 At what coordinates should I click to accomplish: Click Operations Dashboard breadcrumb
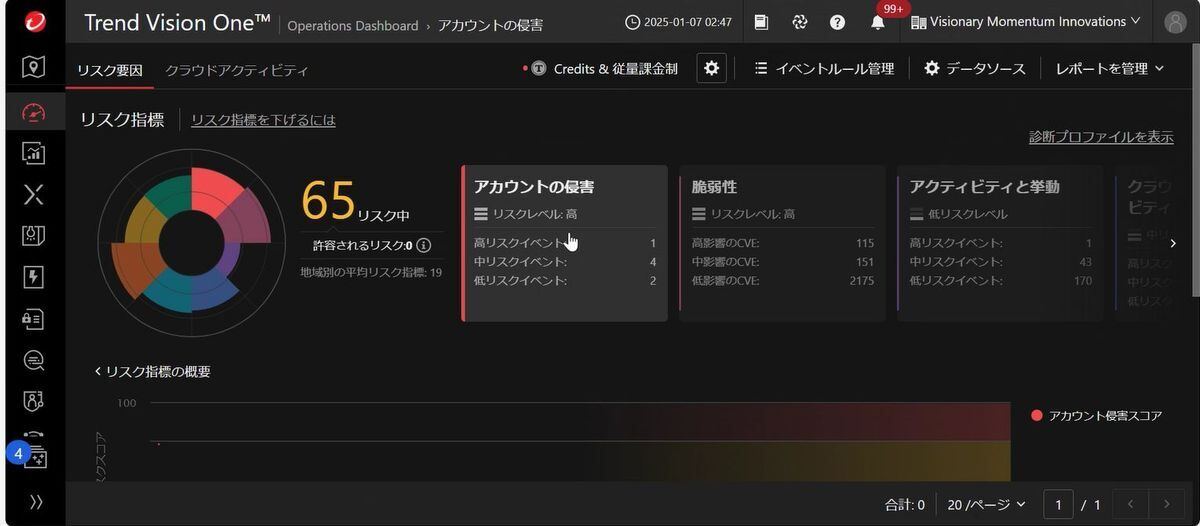click(353, 26)
